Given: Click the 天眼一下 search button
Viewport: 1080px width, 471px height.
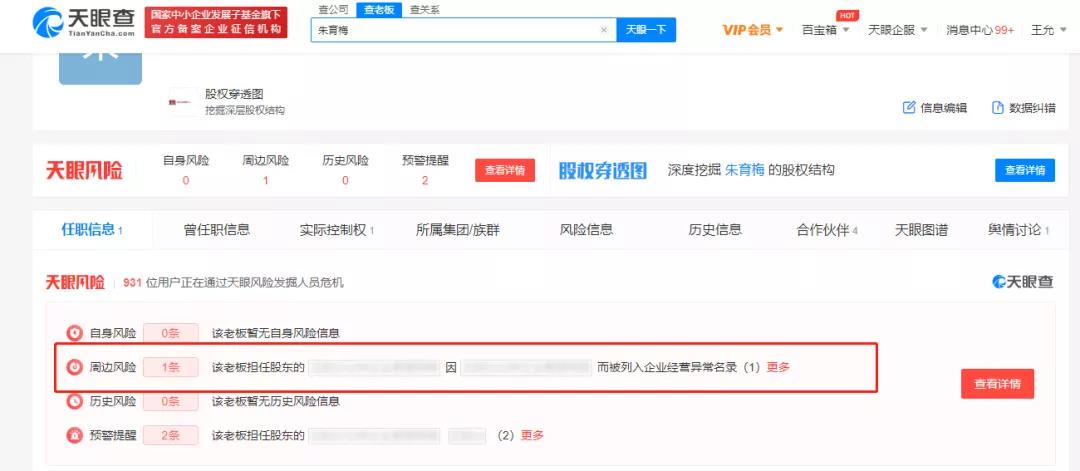Looking at the screenshot, I should 645,30.
